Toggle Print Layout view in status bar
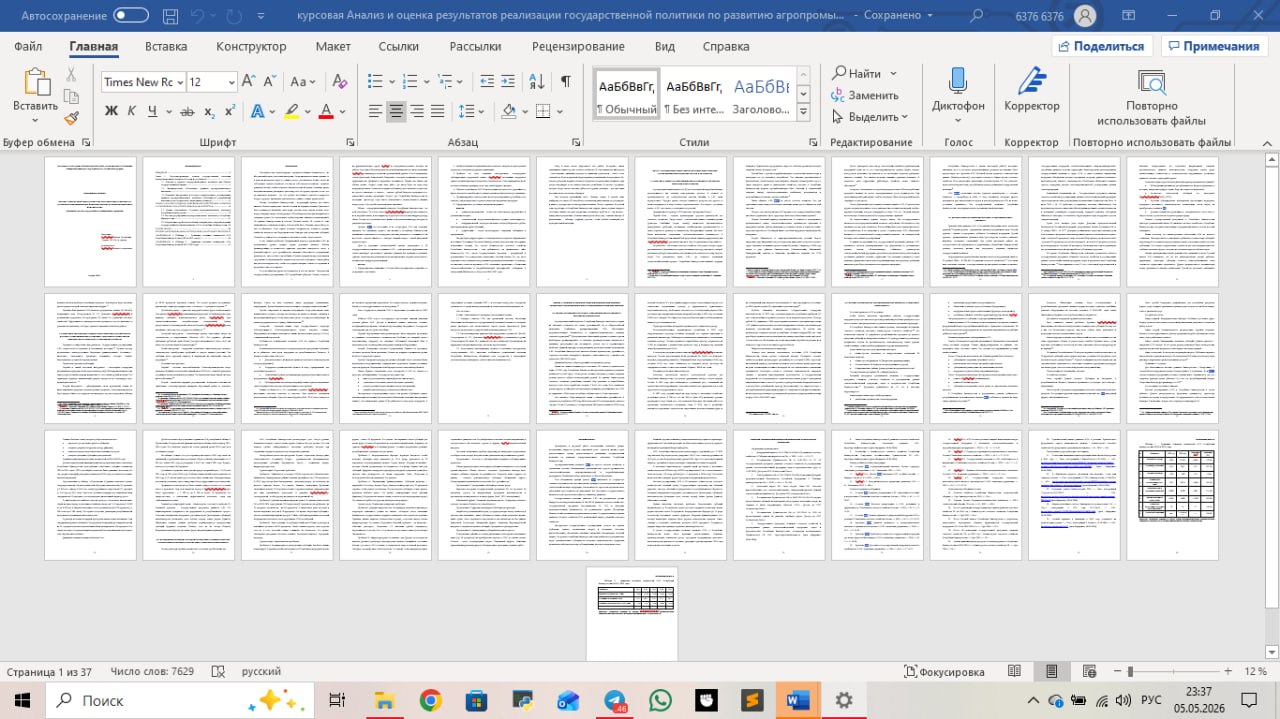Image resolution: width=1280 pixels, height=719 pixels. pyautogui.click(x=1051, y=671)
